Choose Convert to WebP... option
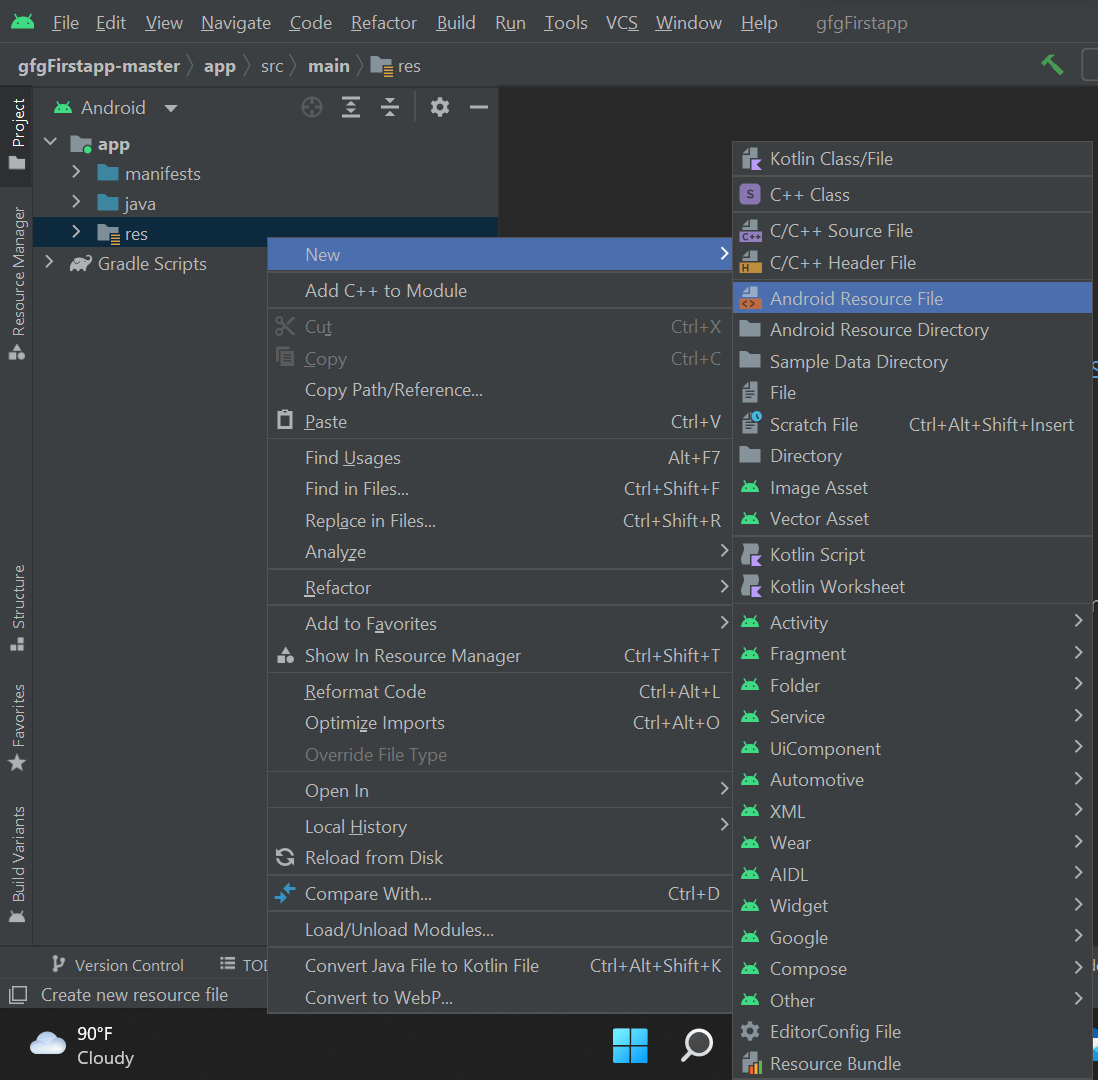 [x=499, y=997]
